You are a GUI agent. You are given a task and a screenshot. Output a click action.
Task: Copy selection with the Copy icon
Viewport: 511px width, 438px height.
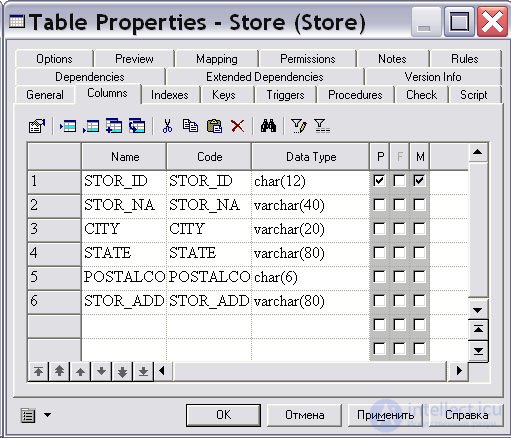pyautogui.click(x=190, y=126)
